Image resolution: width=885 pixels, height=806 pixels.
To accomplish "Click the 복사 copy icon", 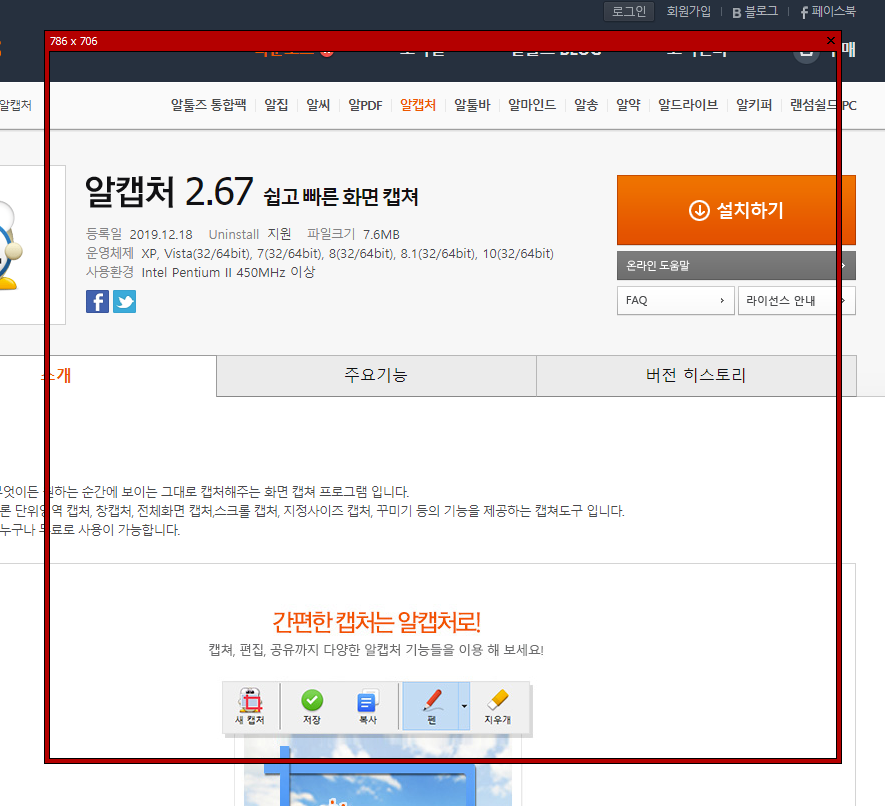I will click(368, 706).
